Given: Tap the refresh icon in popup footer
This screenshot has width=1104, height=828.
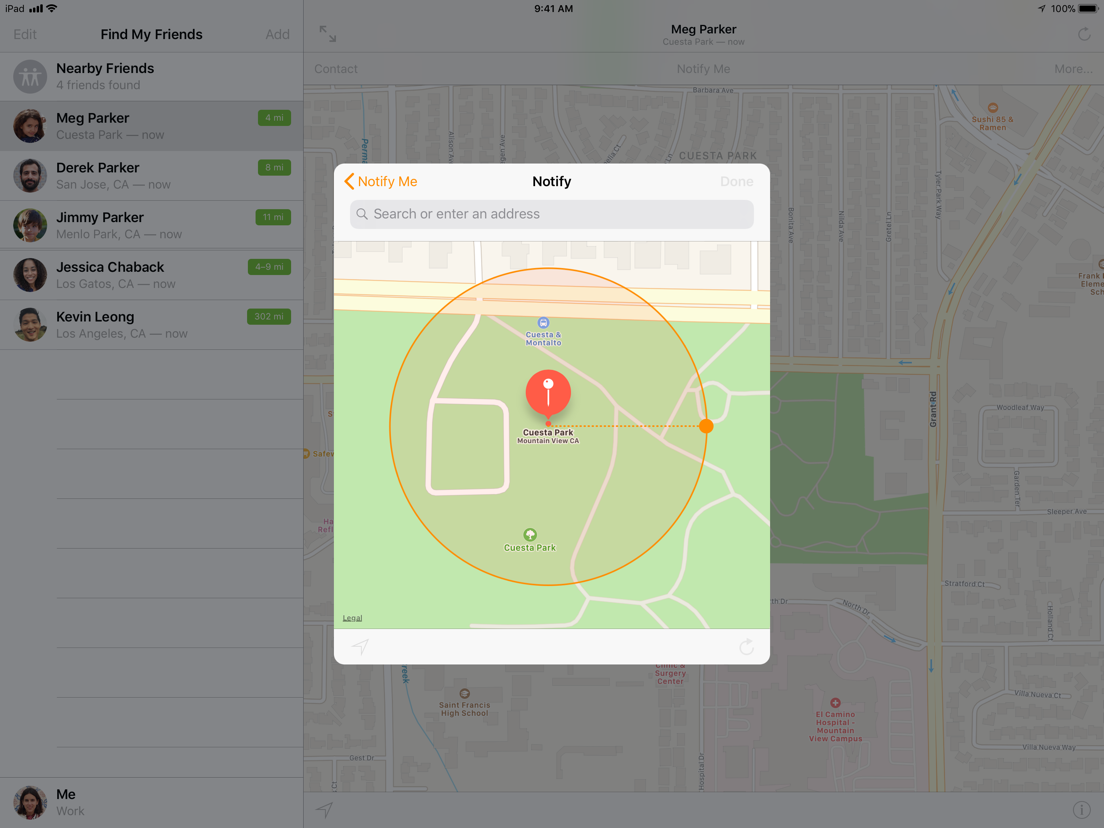Looking at the screenshot, I should click(746, 646).
